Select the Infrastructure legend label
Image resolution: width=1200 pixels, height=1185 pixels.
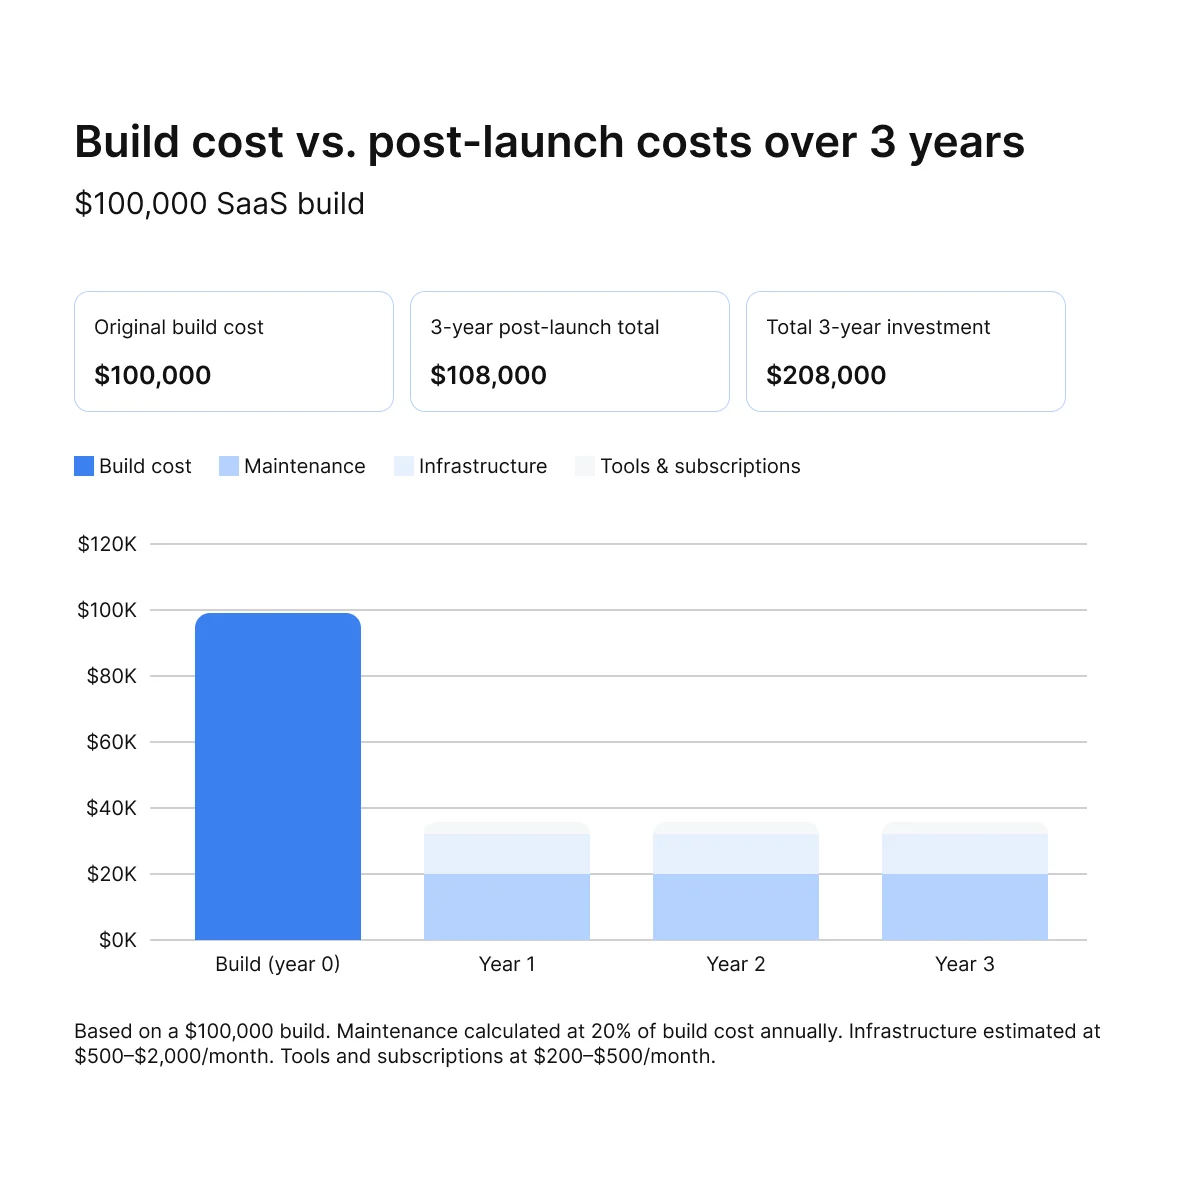tap(483, 466)
